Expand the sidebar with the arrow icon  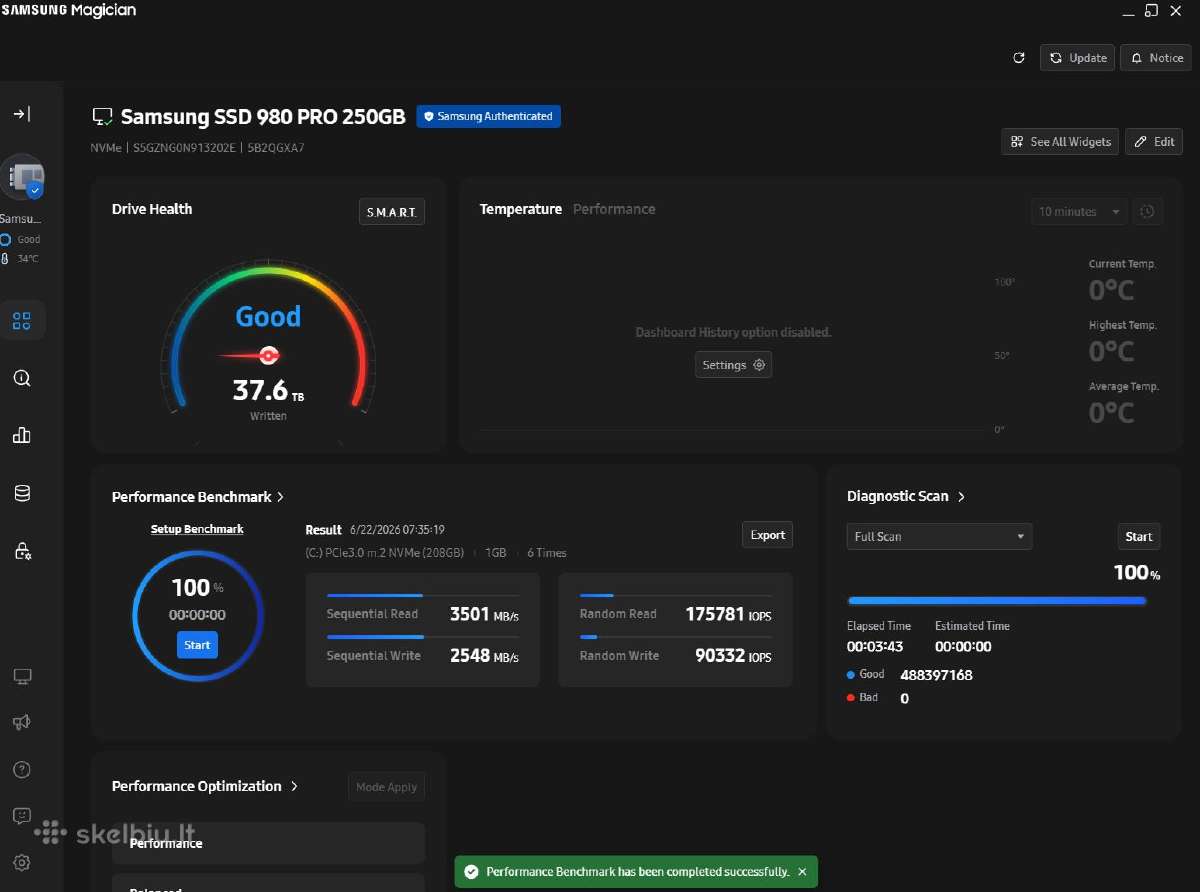click(22, 114)
